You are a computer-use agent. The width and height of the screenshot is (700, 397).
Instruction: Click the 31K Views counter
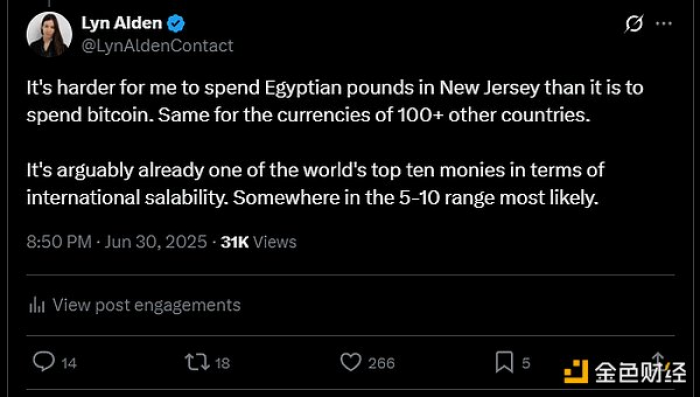click(x=258, y=242)
